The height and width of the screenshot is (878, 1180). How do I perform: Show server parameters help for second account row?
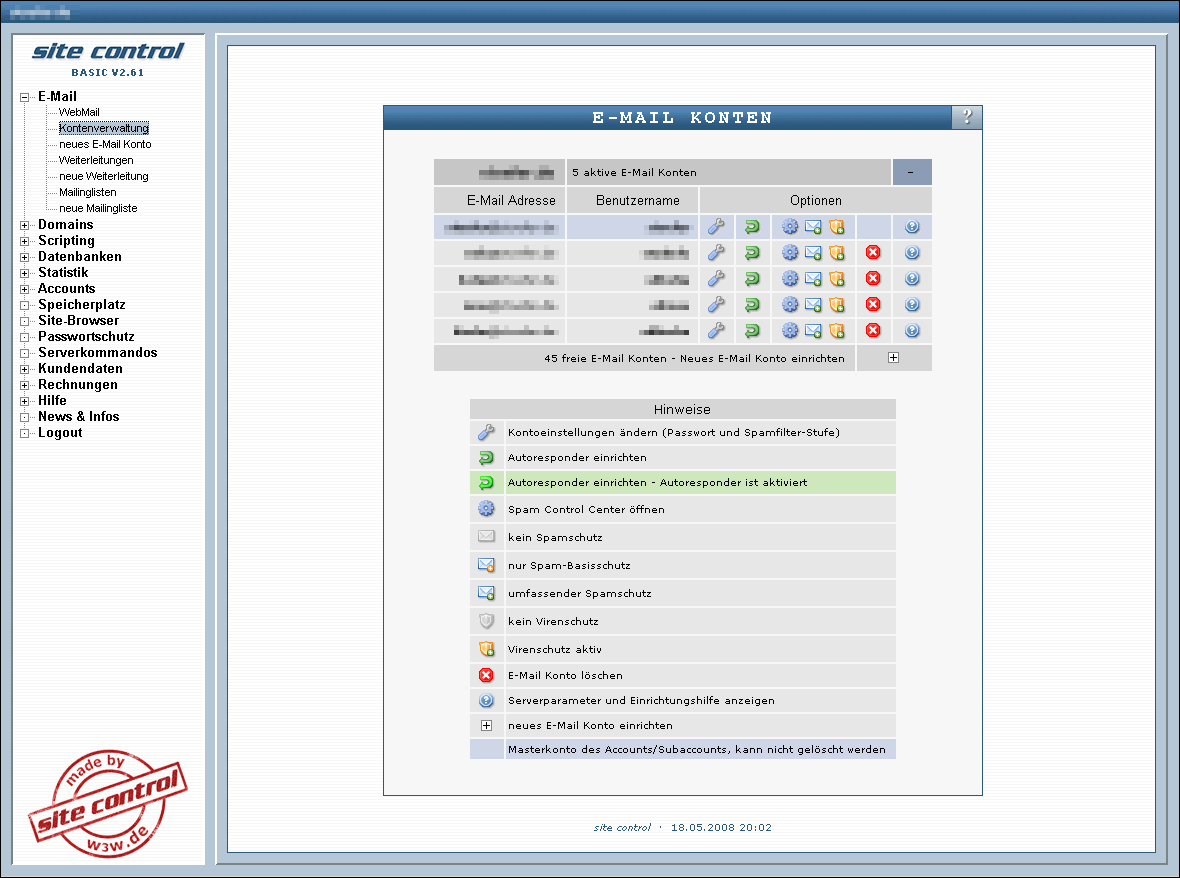coord(912,253)
